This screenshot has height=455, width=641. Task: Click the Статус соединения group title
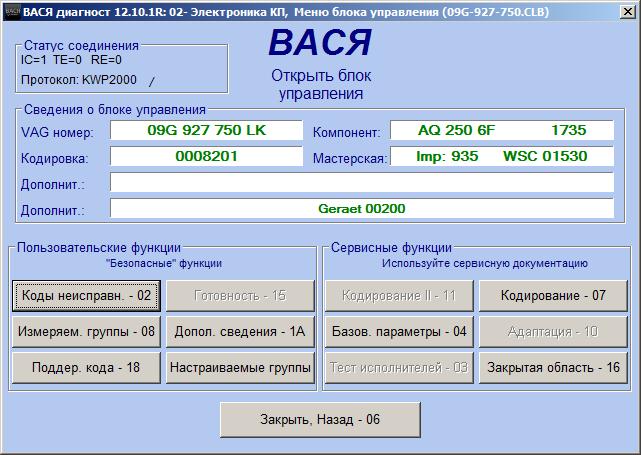[81, 45]
